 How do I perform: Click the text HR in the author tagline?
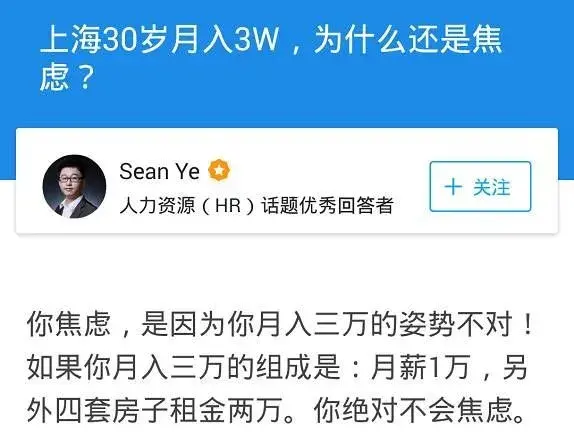228,205
